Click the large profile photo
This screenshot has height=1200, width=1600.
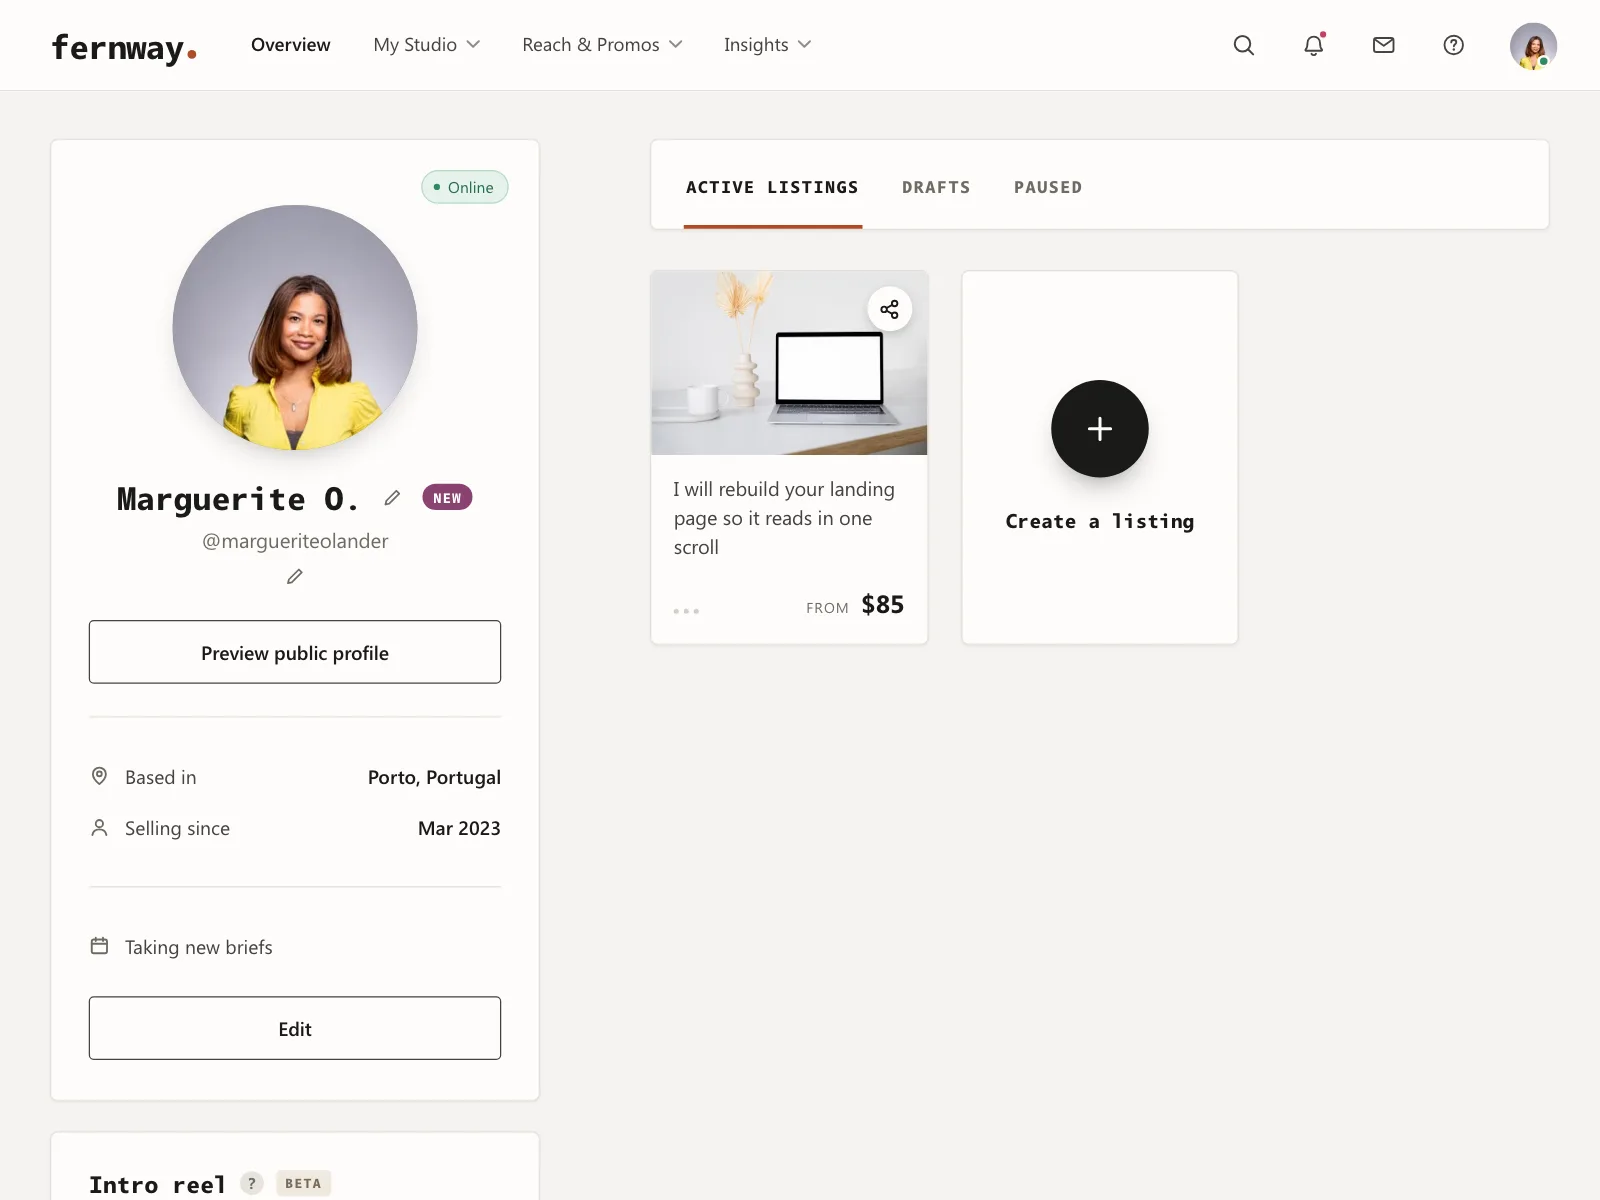[295, 328]
